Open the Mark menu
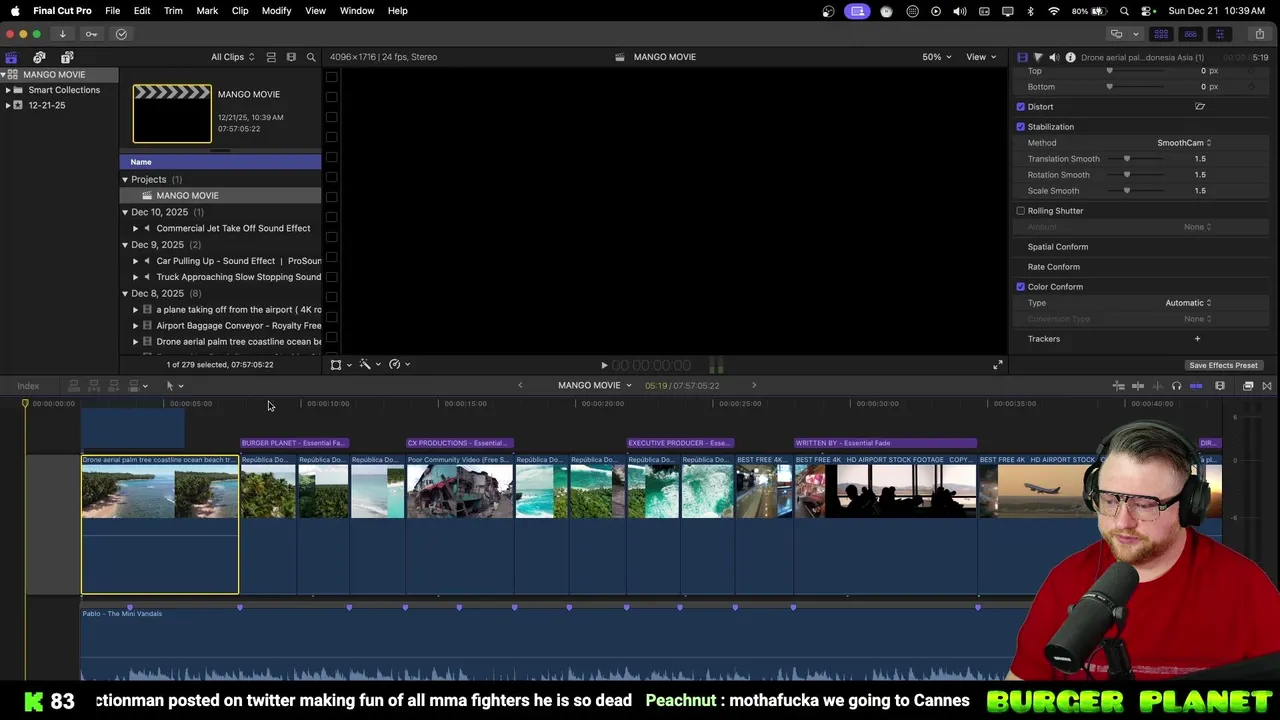The height and width of the screenshot is (720, 1280). [x=207, y=11]
